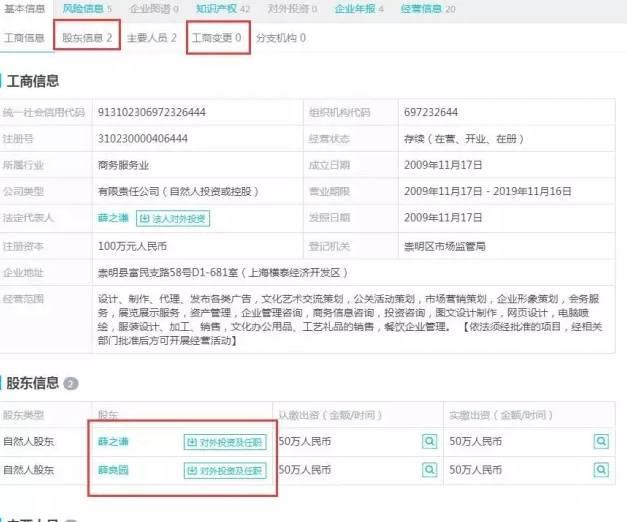
Task: Open the 基本信息 tab
Action: [x=24, y=8]
